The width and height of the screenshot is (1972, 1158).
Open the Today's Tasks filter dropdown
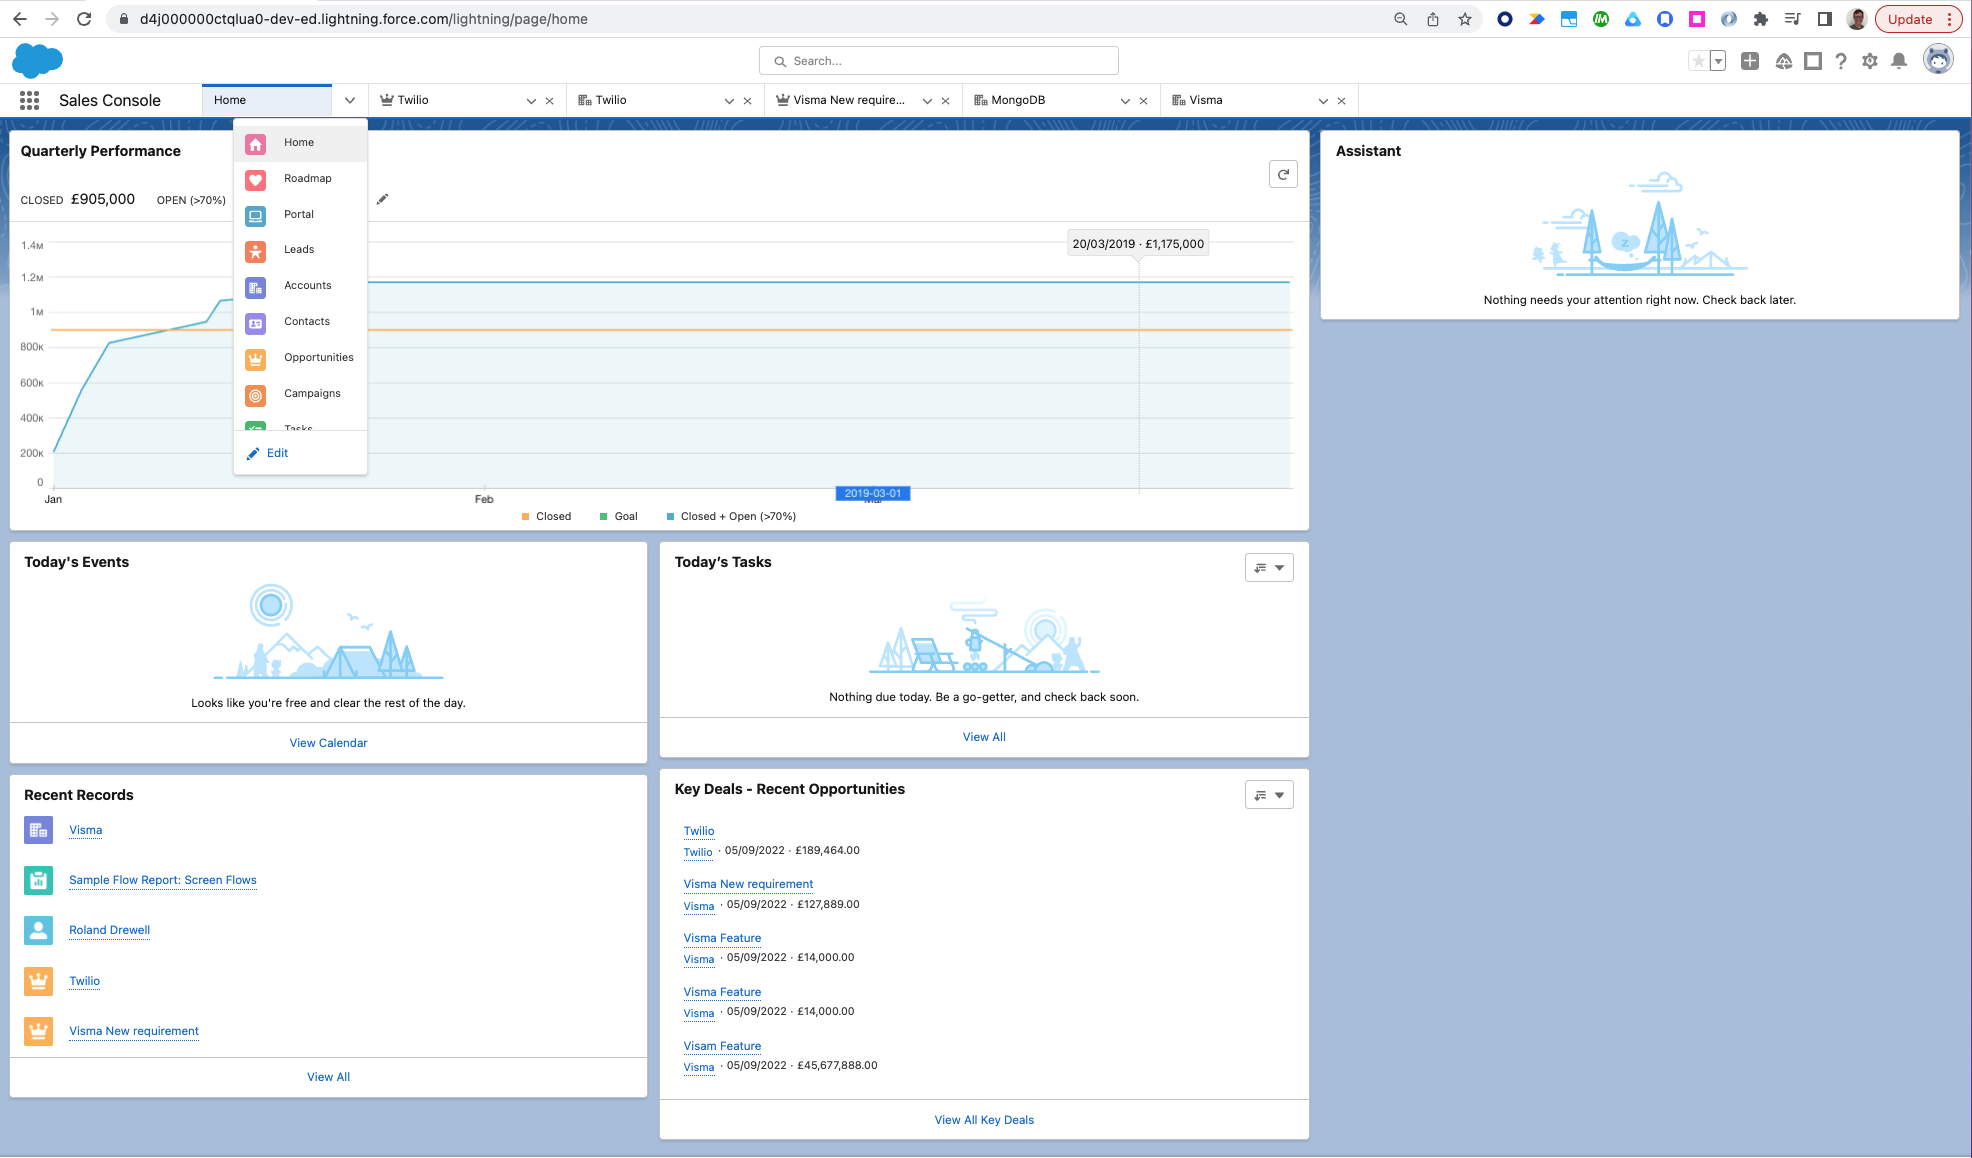[x=1269, y=568]
